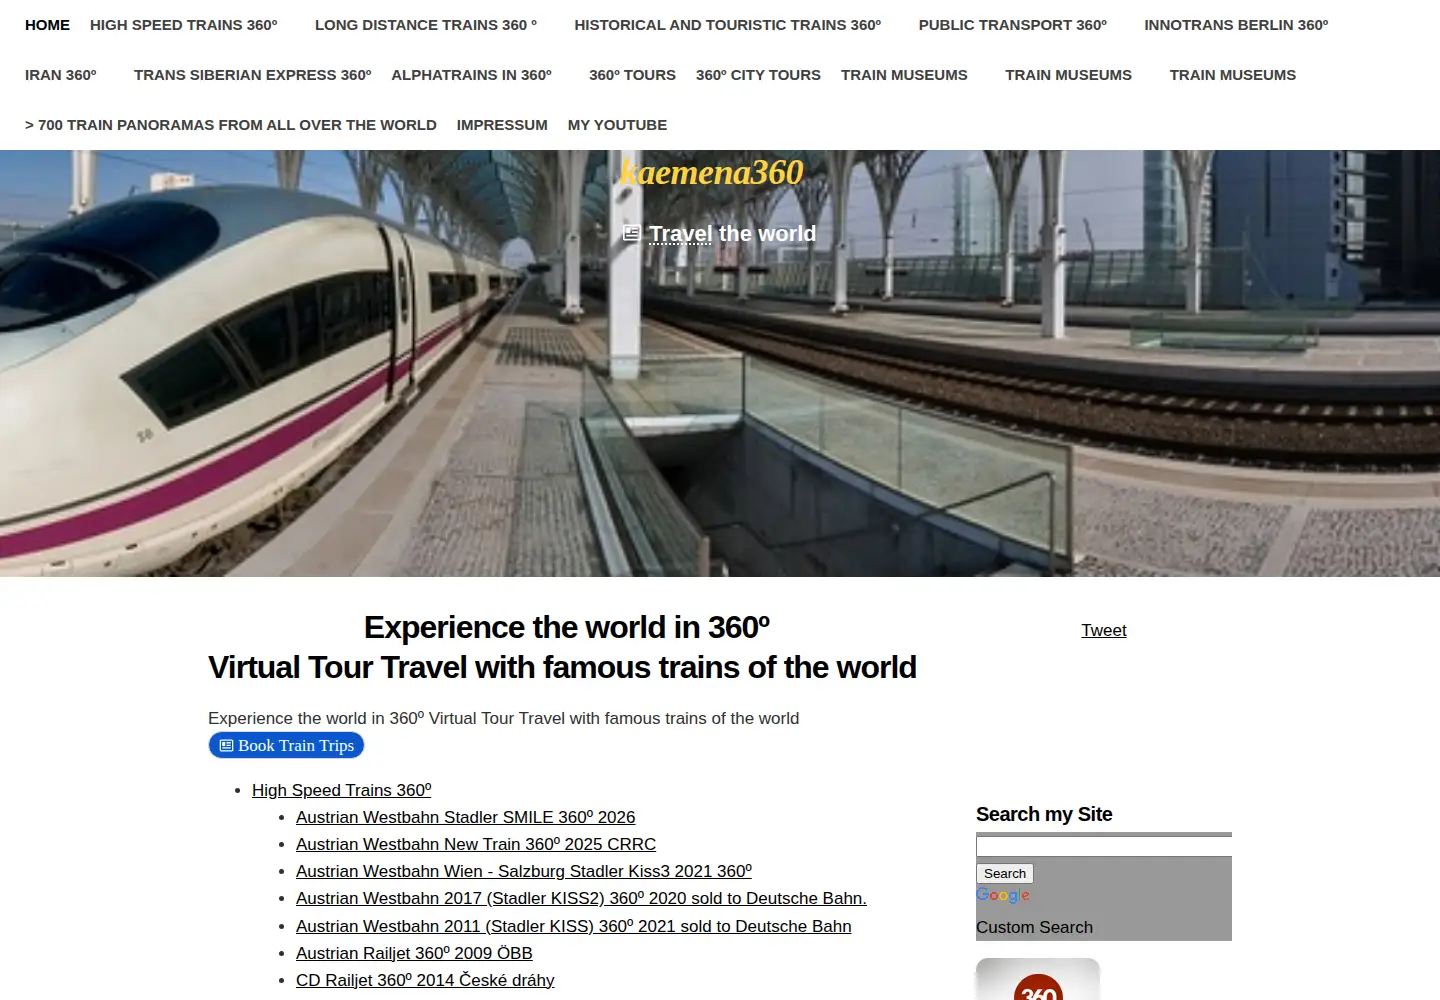Image resolution: width=1440 pixels, height=1000 pixels.
Task: Focus the Search my Site input field
Action: [x=1104, y=847]
